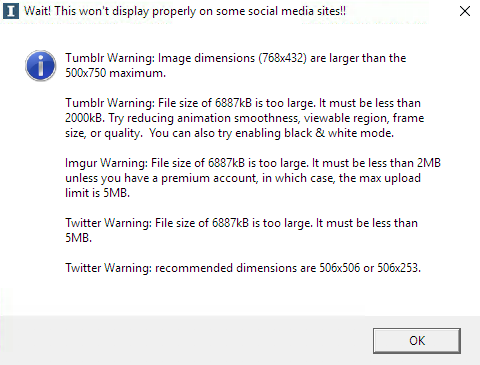
Task: Click the Twitter file size warning paragraph
Action: tap(241, 230)
